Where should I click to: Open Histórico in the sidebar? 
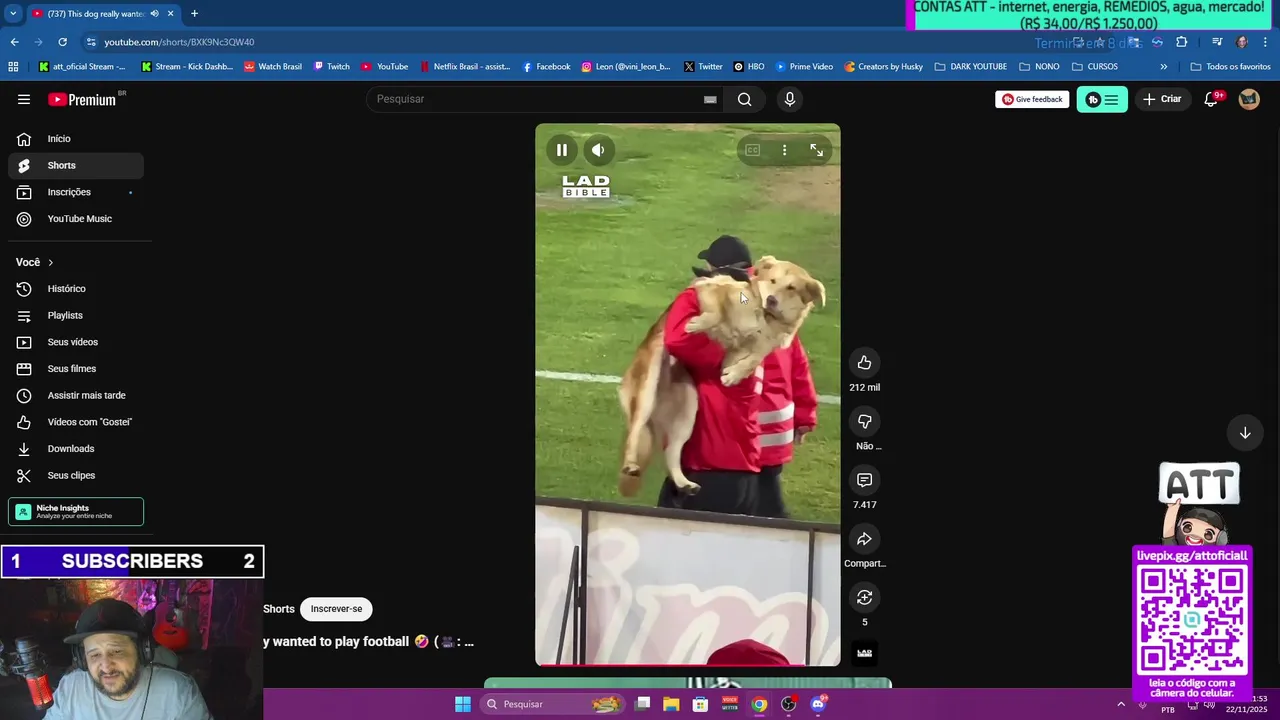[x=76, y=289]
